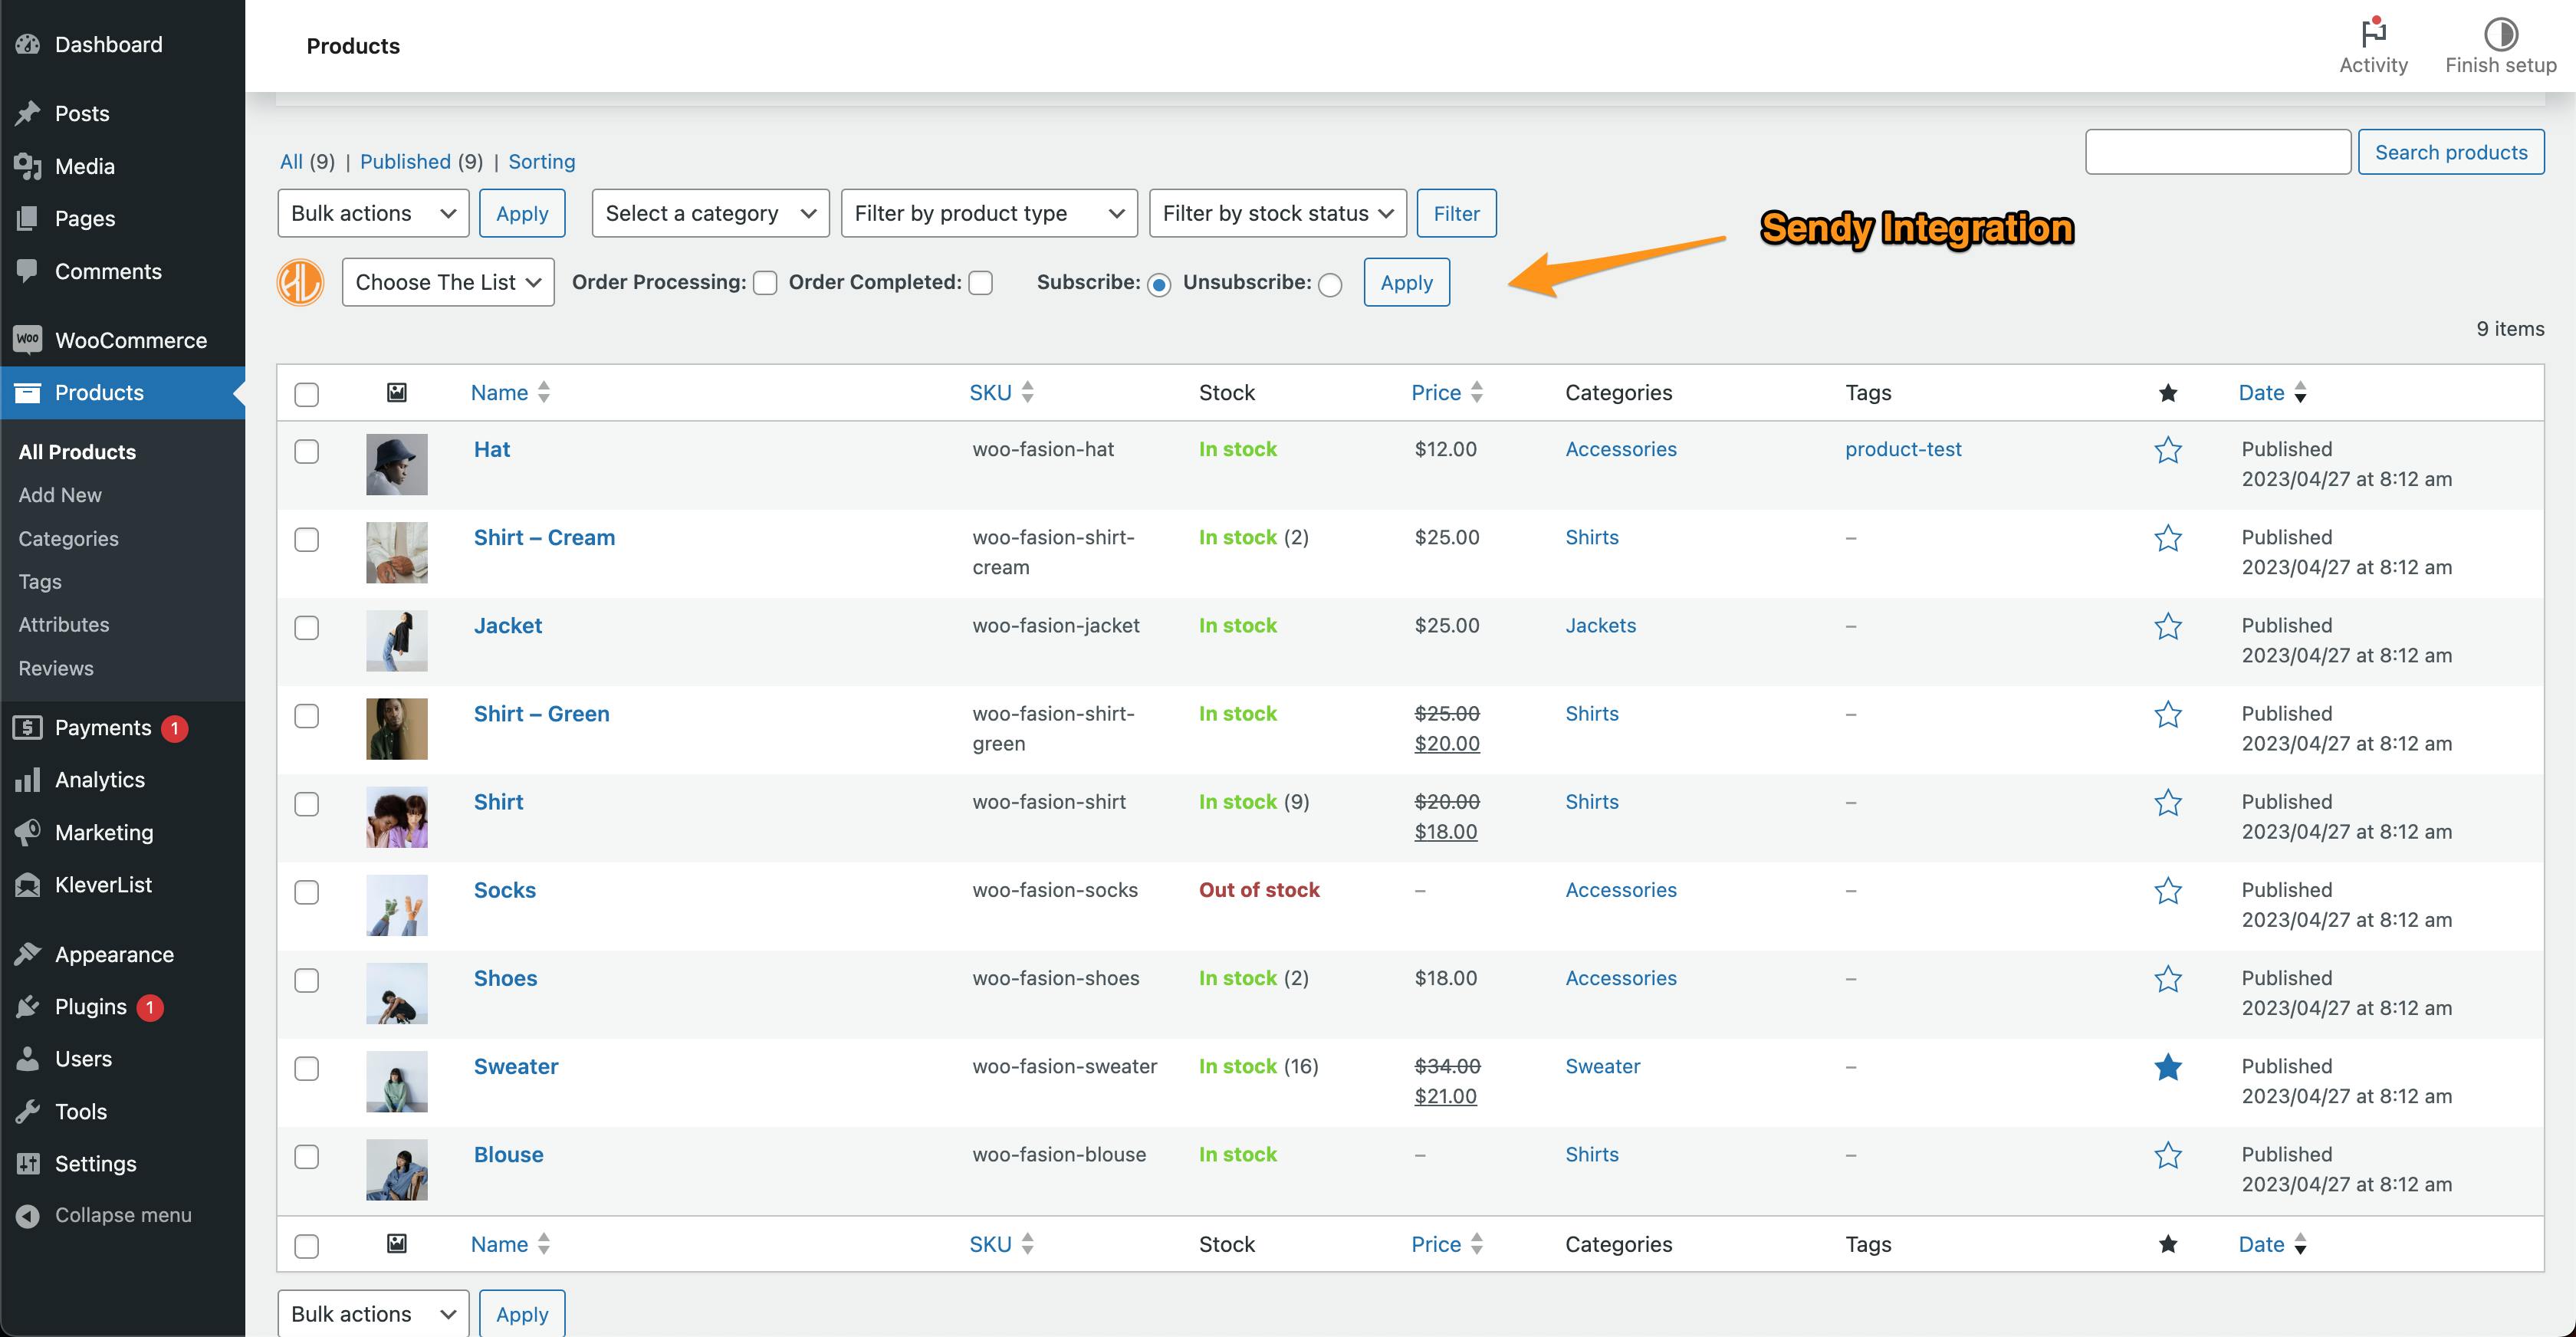Toggle featured star for Jacket

click(x=2167, y=626)
